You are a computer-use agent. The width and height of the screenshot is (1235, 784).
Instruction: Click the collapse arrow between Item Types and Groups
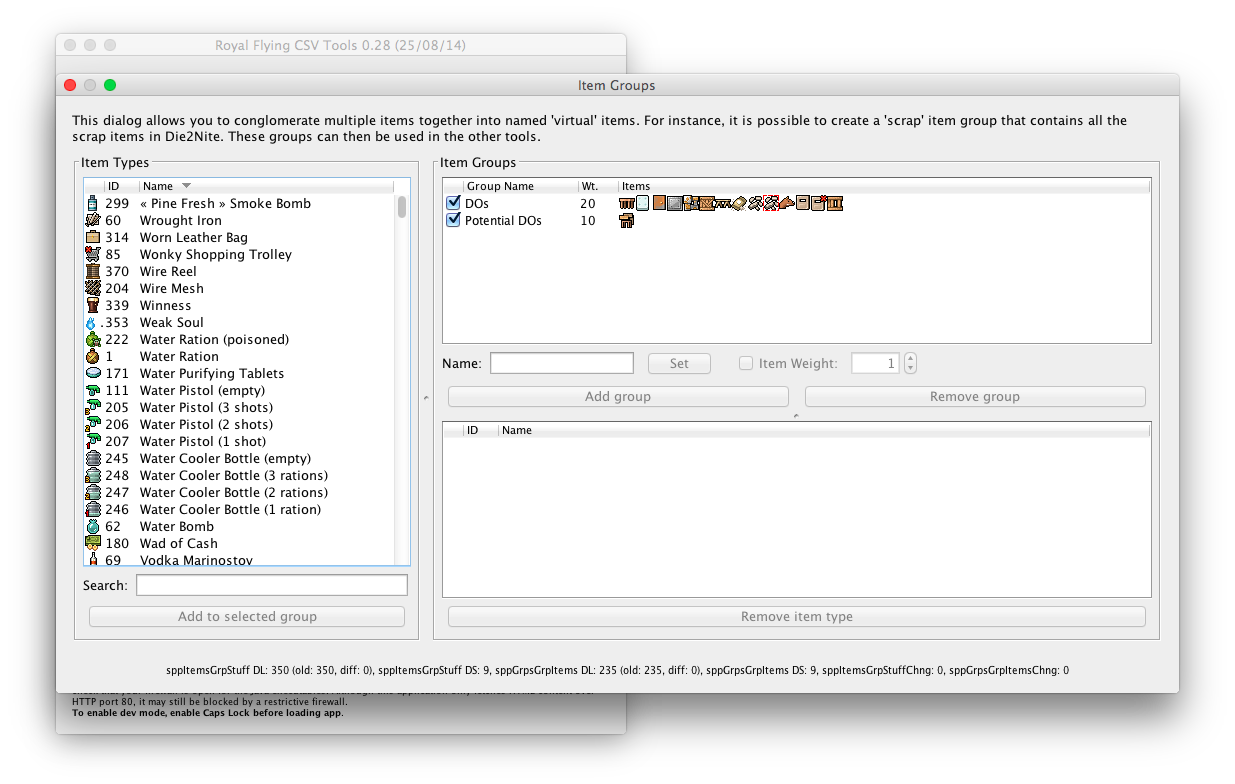(x=426, y=398)
